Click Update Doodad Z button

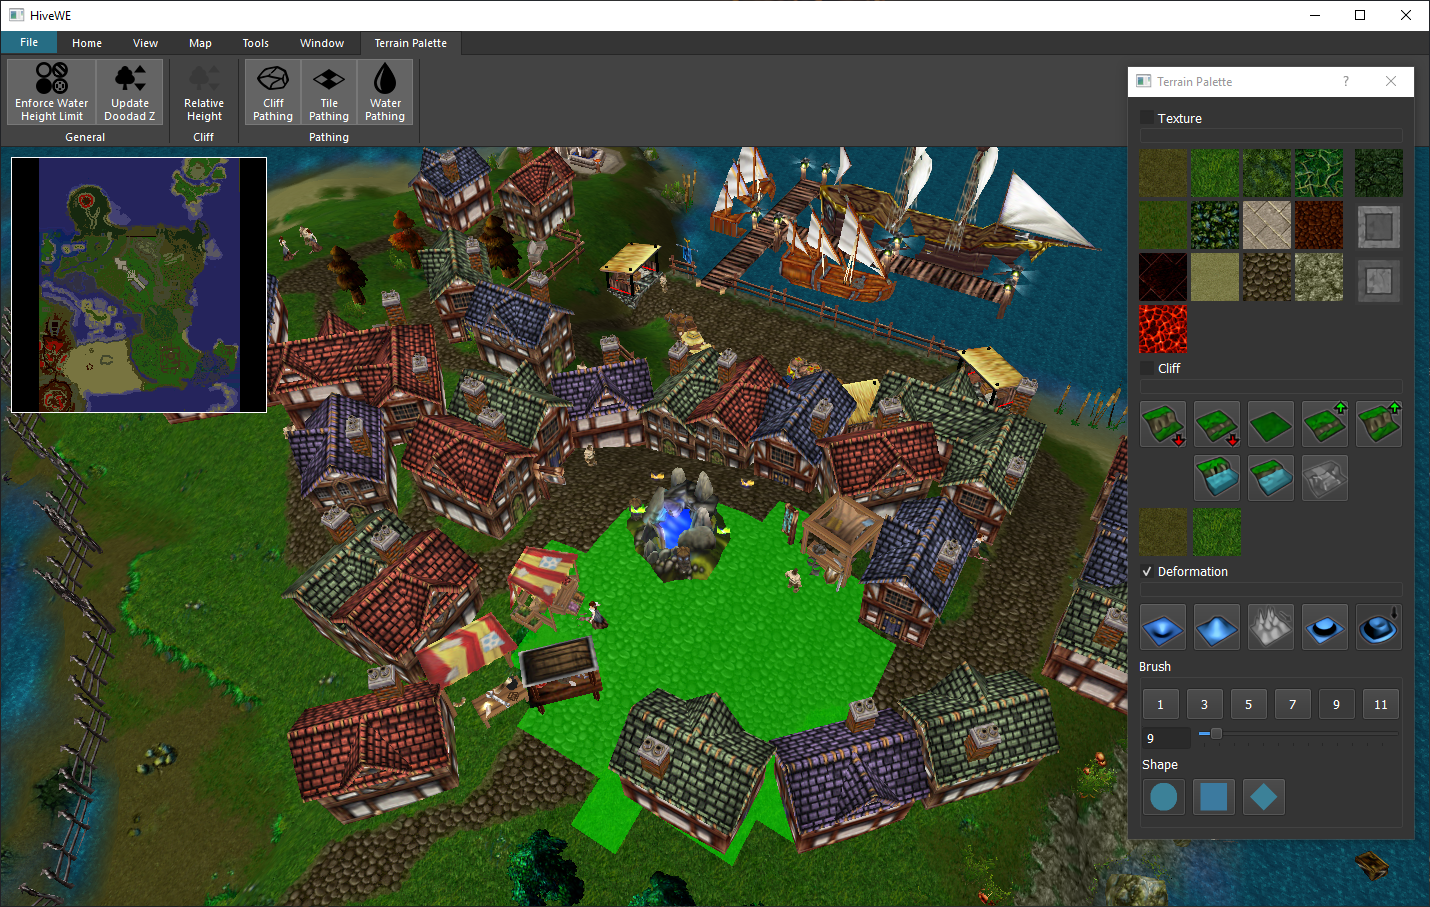click(130, 92)
